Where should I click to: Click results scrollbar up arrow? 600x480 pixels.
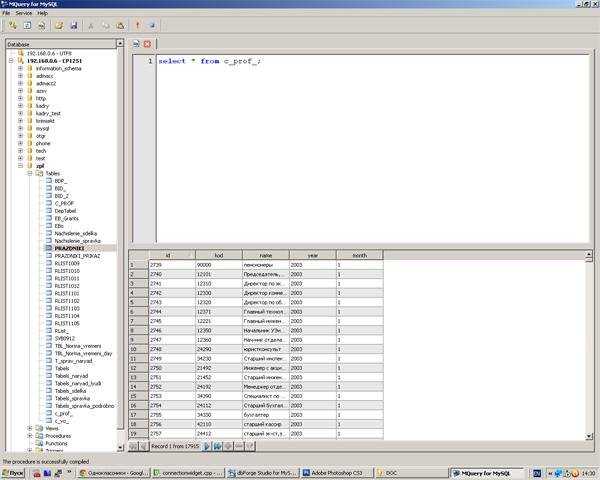(589, 254)
